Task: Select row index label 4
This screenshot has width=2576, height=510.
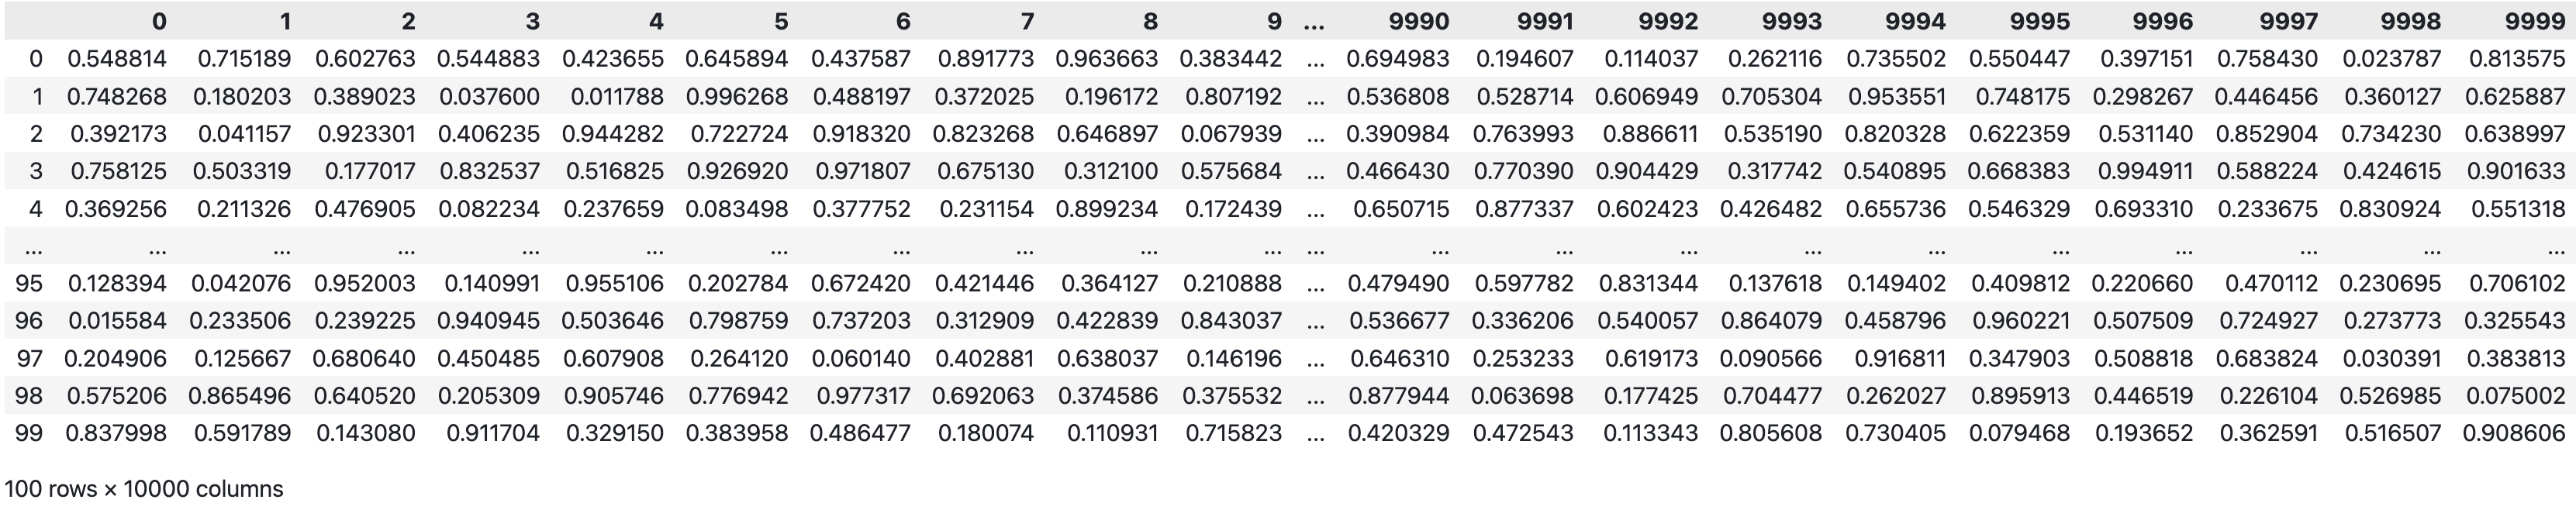Action: click(36, 209)
